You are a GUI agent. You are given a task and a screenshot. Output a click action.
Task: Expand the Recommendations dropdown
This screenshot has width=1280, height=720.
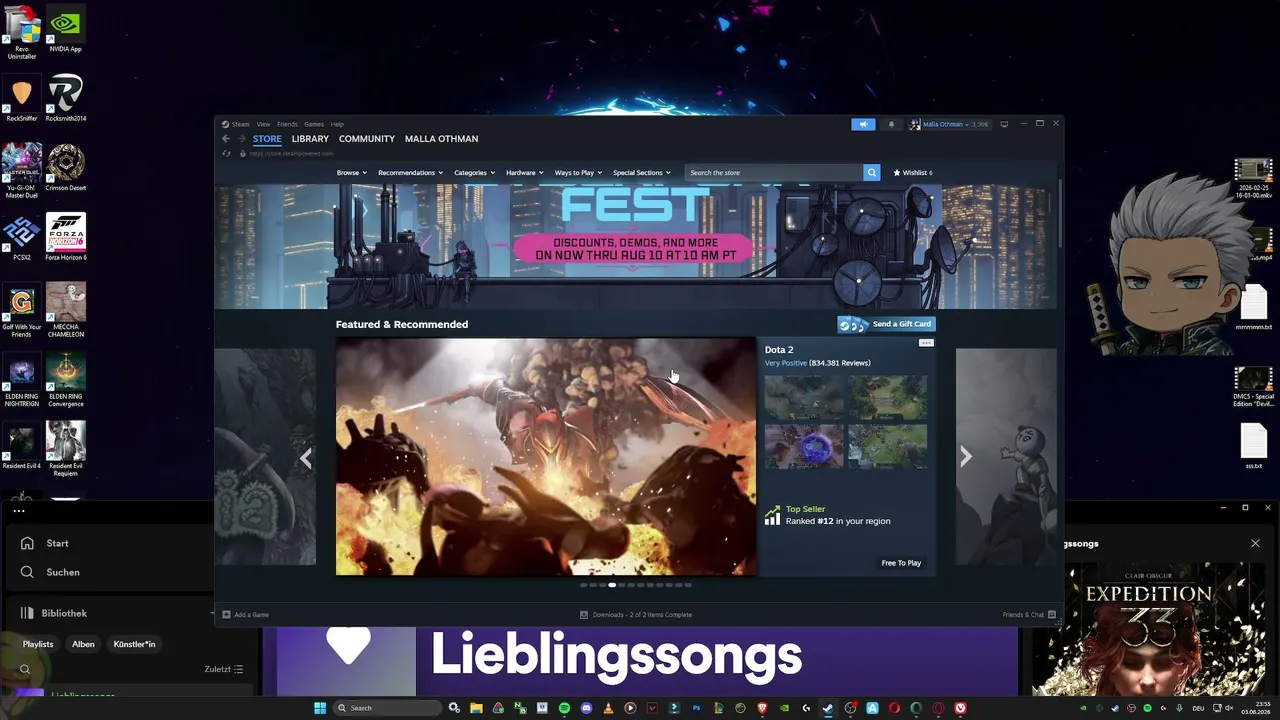410,173
